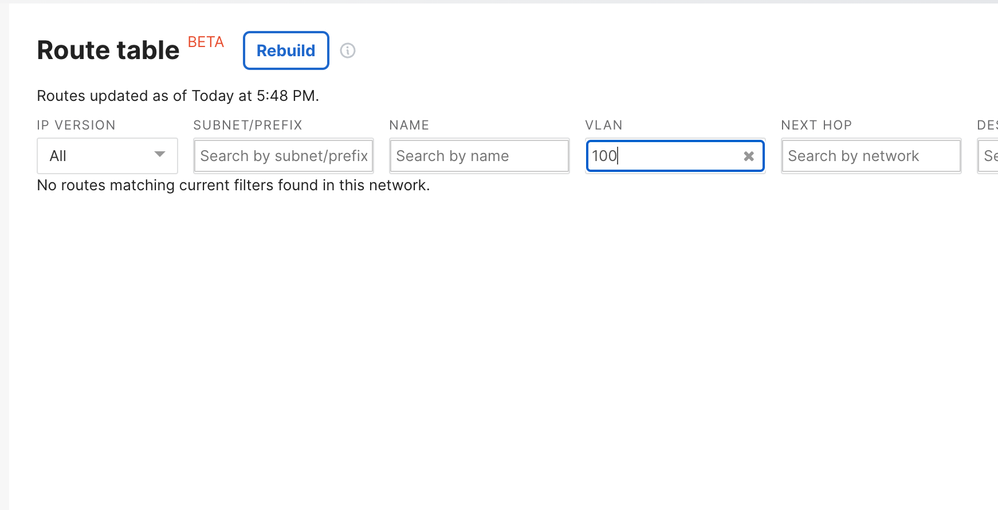Click the No routes matching filters message
The width and height of the screenshot is (998, 510).
click(x=233, y=185)
